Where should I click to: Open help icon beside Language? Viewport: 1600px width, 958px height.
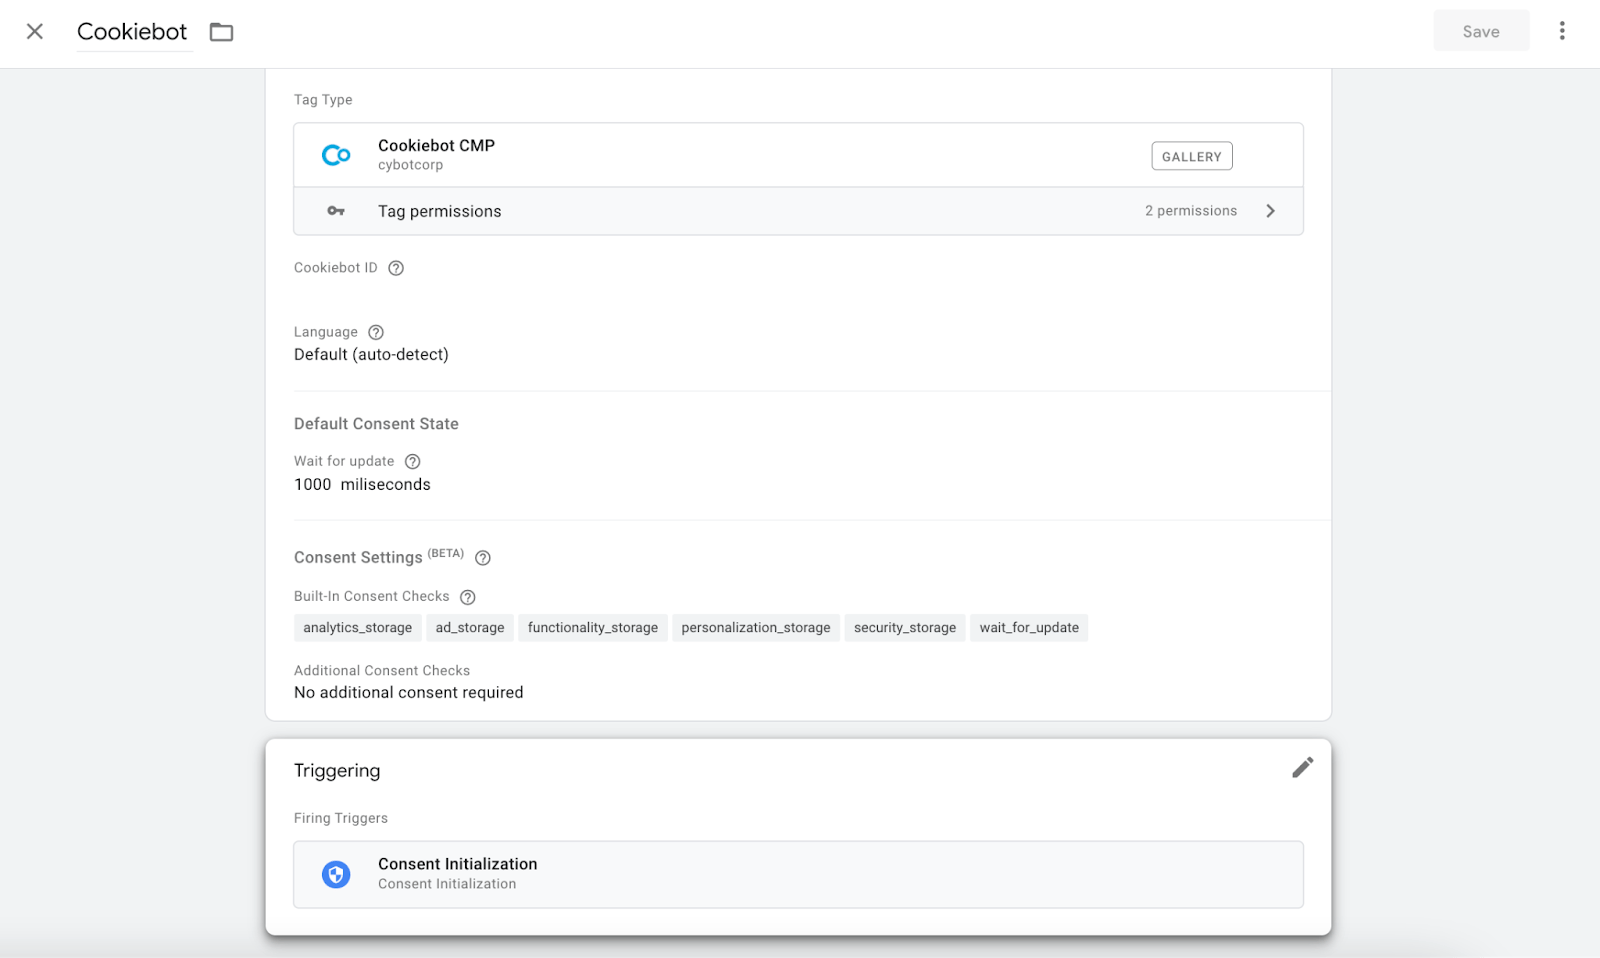tap(376, 332)
